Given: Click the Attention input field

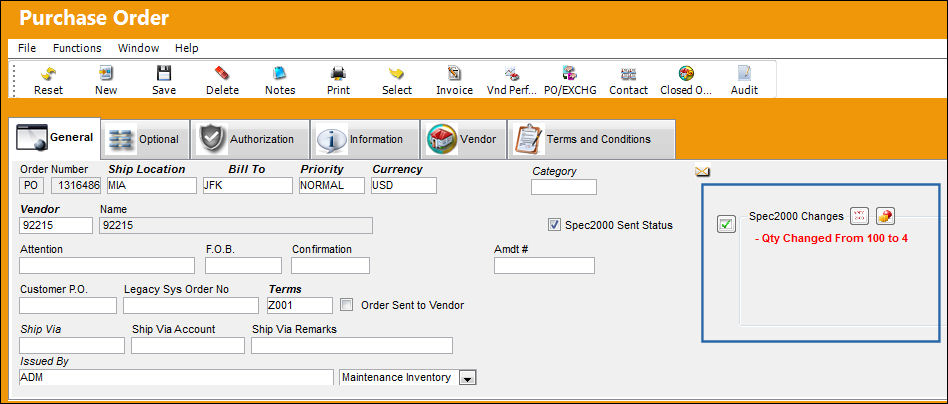Looking at the screenshot, I should 107,266.
